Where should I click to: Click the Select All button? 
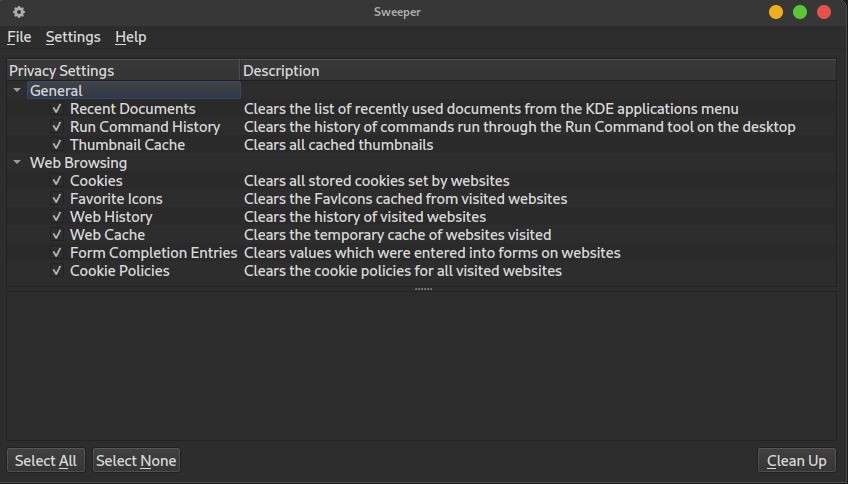point(46,460)
